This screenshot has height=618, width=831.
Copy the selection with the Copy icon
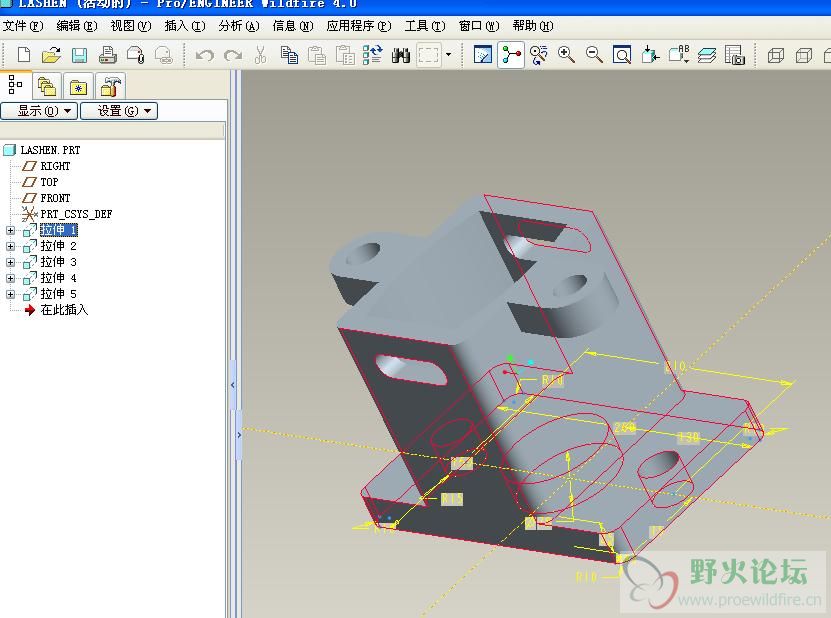pyautogui.click(x=289, y=55)
